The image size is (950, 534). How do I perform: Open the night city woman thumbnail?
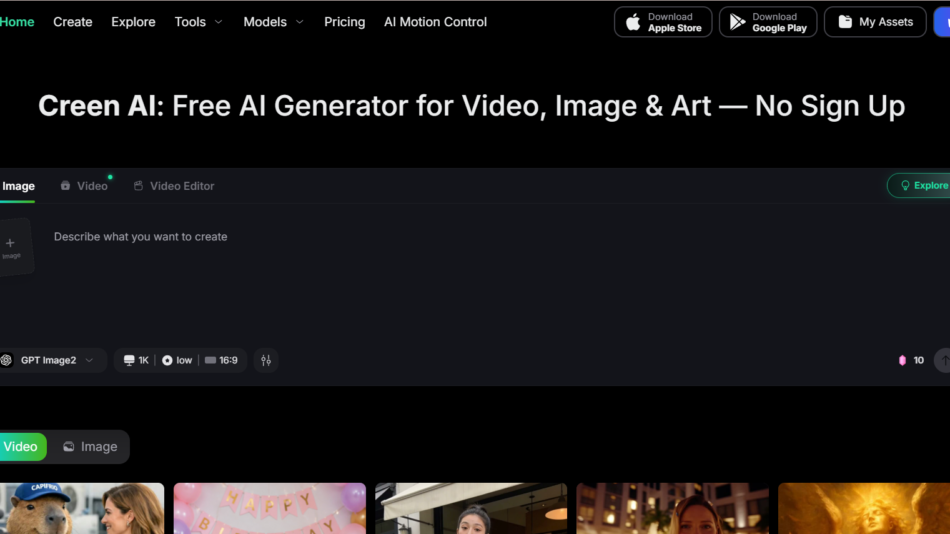[x=673, y=509]
